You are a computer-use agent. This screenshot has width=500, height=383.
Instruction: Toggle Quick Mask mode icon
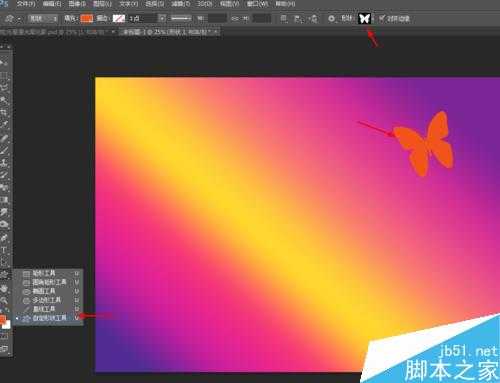click(4, 337)
